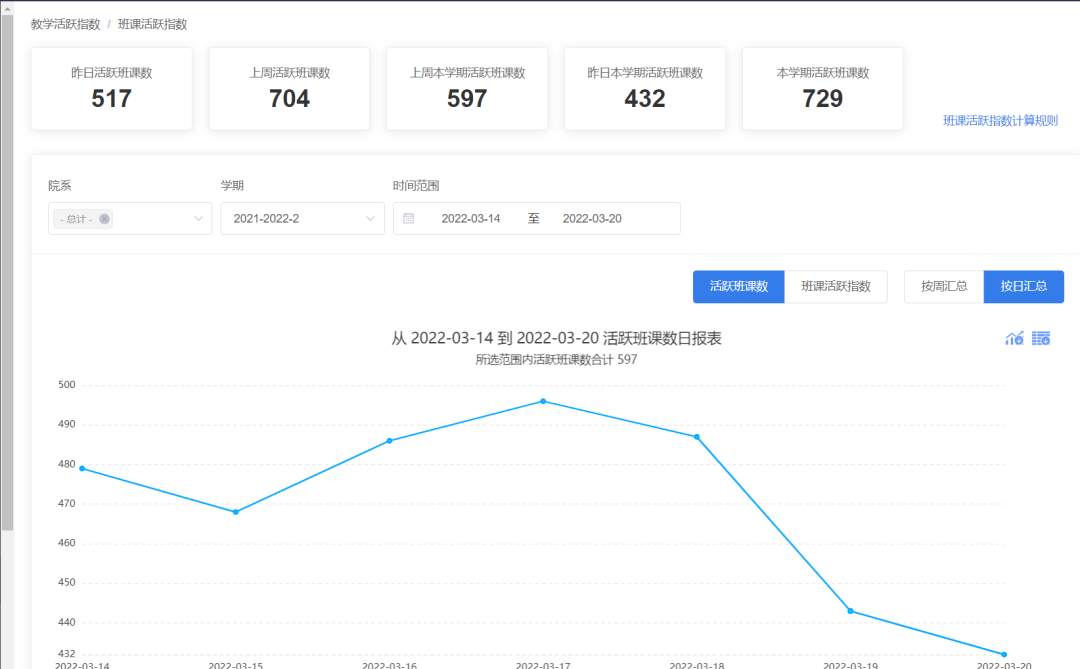This screenshot has height=669, width=1080.
Task: Expand the 院系 dropdown arrow
Action: click(x=198, y=219)
